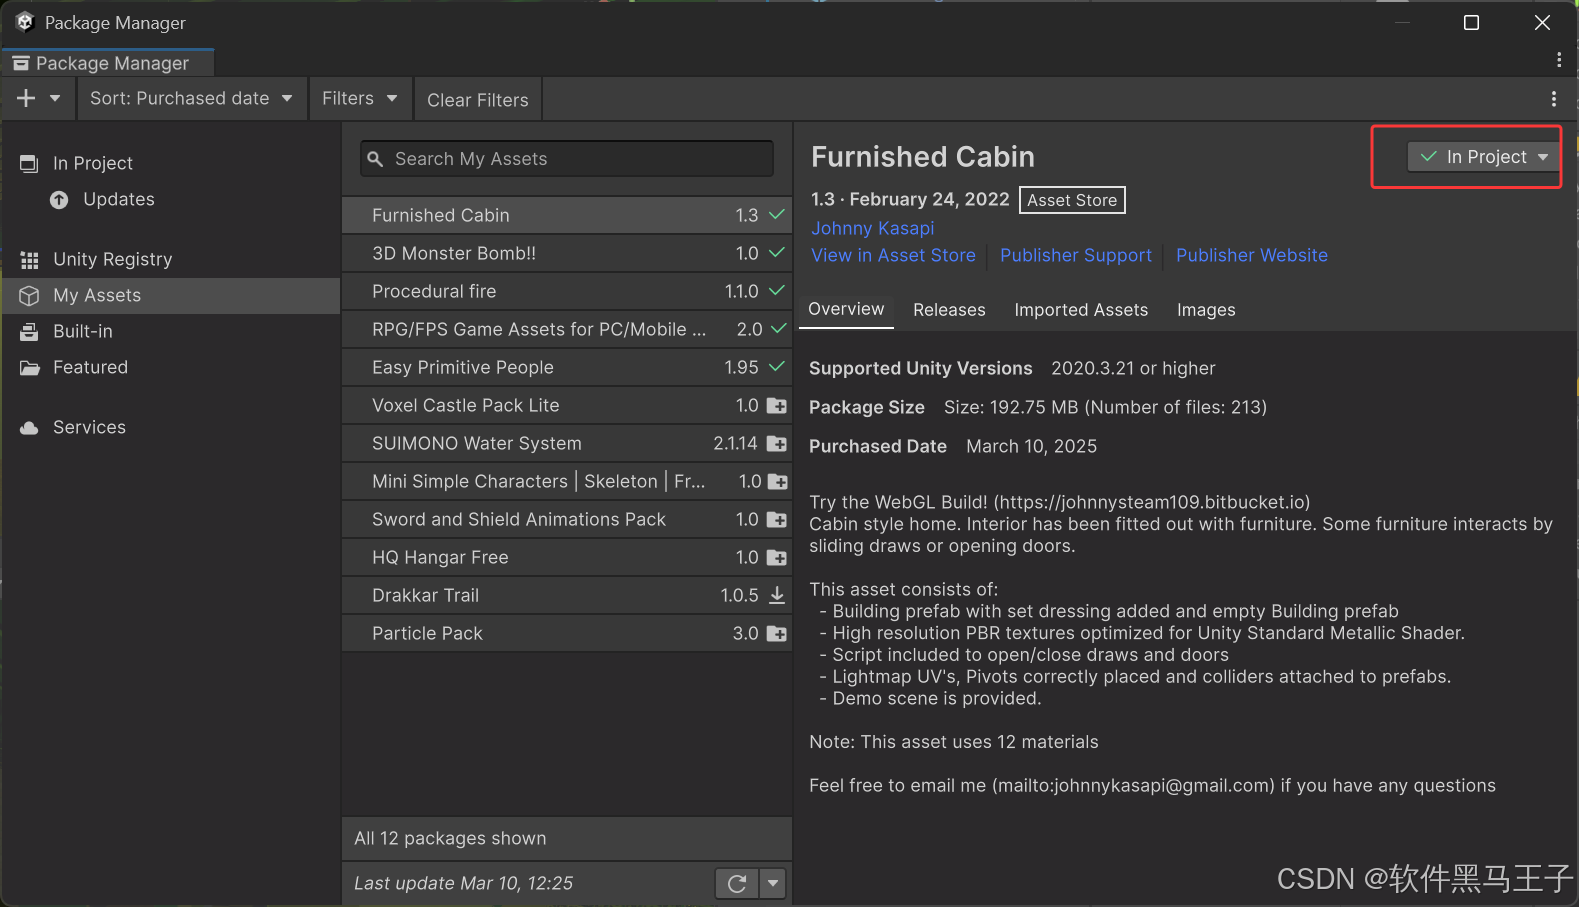Click the refresh package list button
1579x907 pixels.
coord(737,883)
